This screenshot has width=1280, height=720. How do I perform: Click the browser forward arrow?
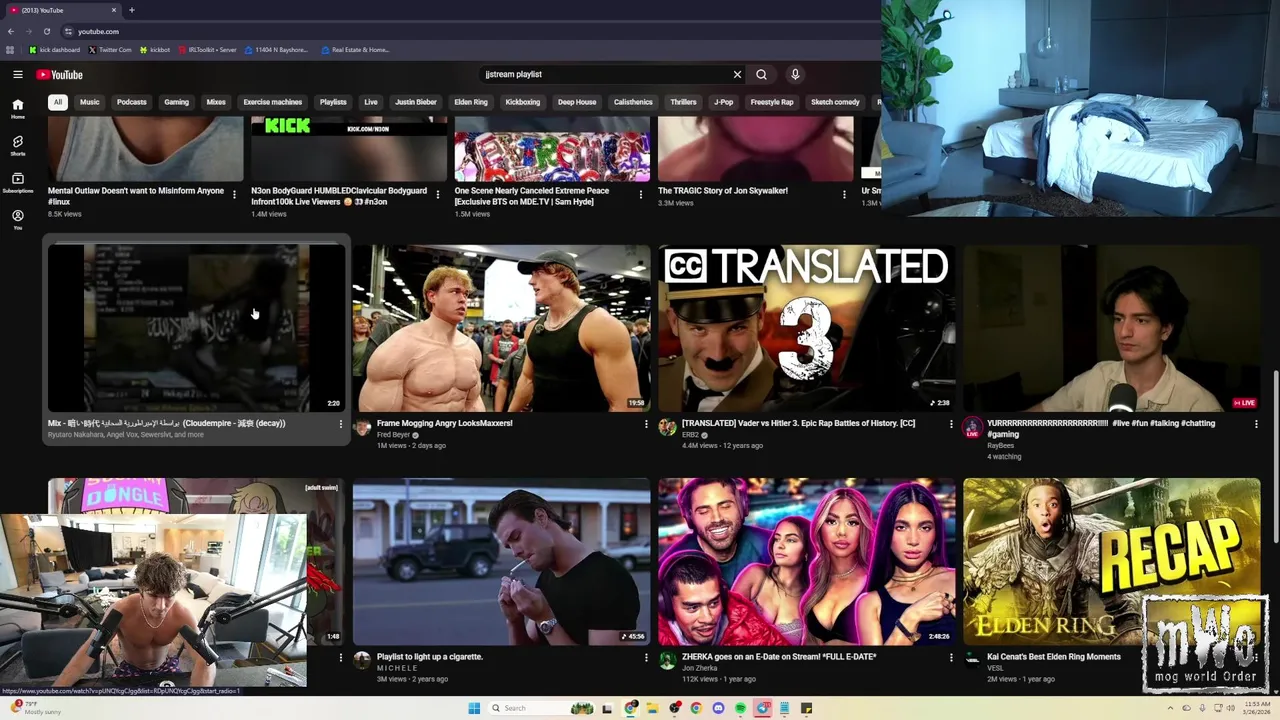pos(28,31)
